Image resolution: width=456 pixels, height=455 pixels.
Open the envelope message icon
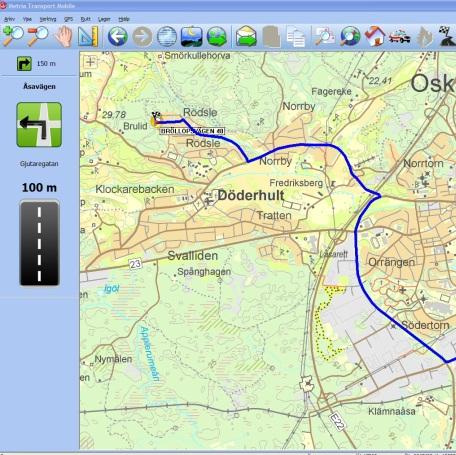246,36
